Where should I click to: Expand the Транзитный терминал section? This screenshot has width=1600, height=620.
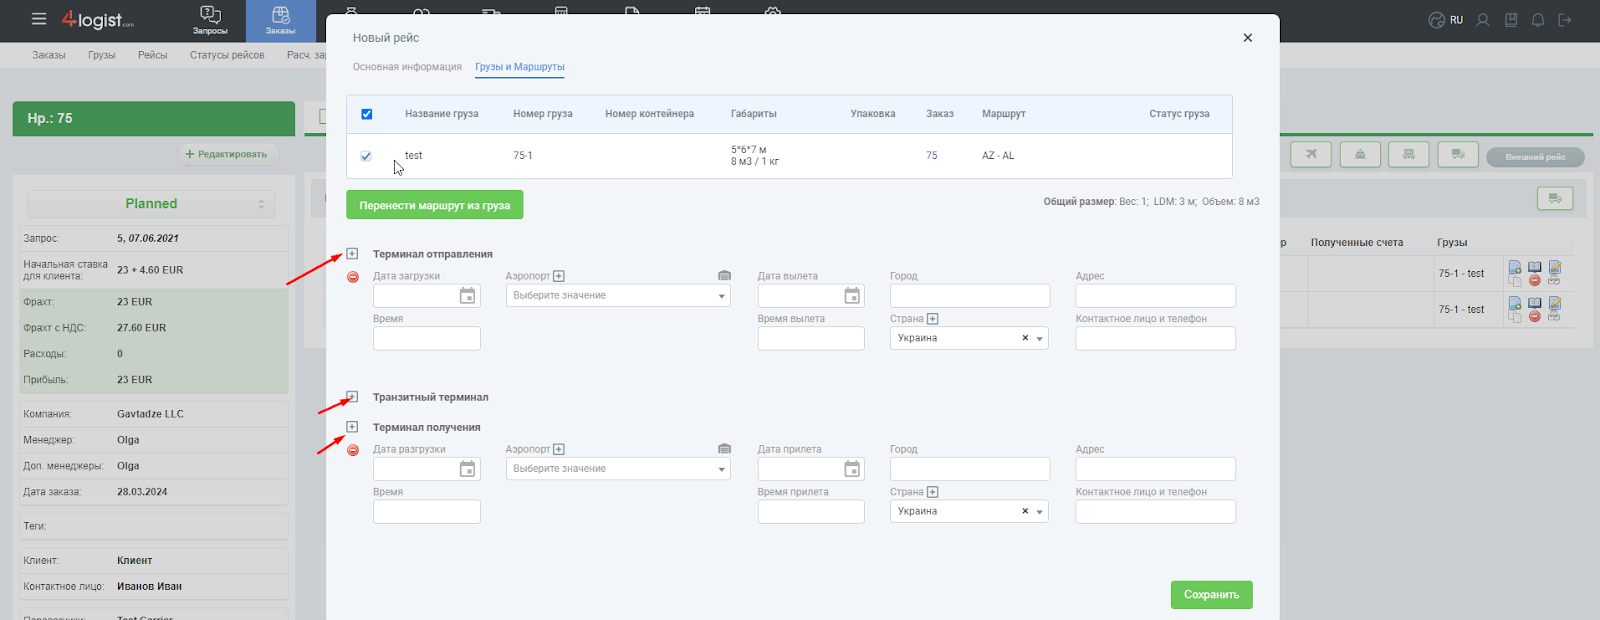click(352, 397)
